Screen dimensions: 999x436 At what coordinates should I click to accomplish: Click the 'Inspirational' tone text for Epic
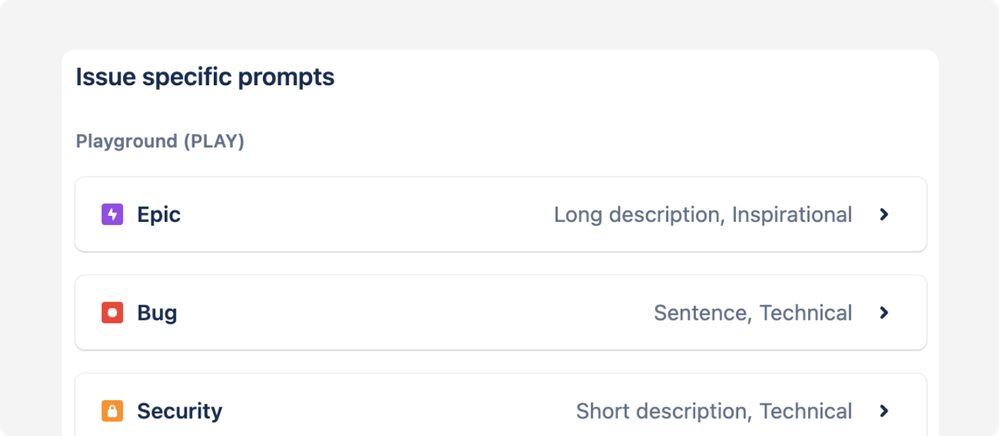[792, 214]
